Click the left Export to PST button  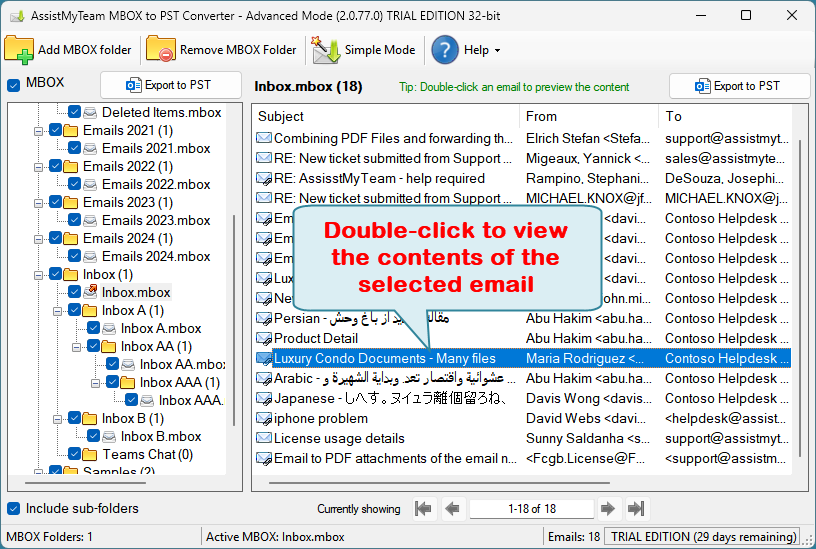point(171,85)
